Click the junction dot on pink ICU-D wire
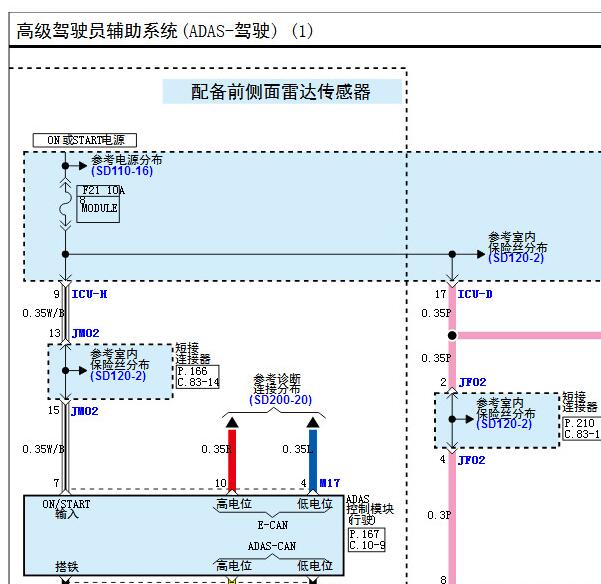601x584 pixels. click(452, 335)
